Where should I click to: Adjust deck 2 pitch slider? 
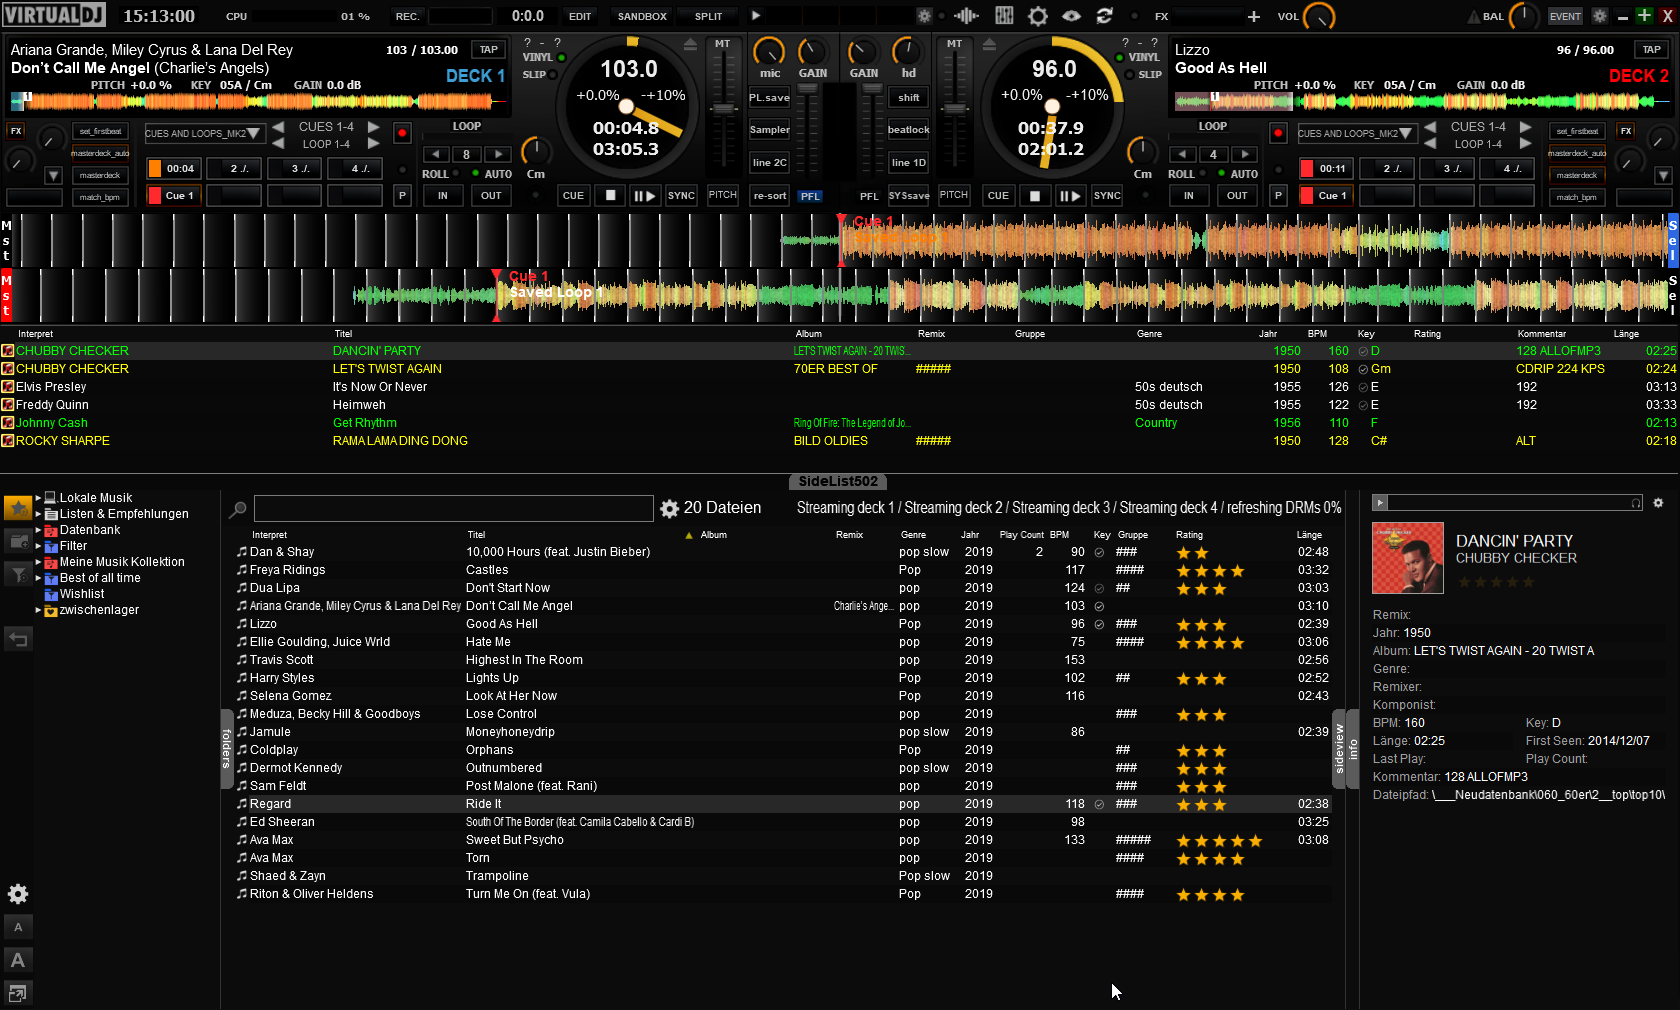[955, 109]
